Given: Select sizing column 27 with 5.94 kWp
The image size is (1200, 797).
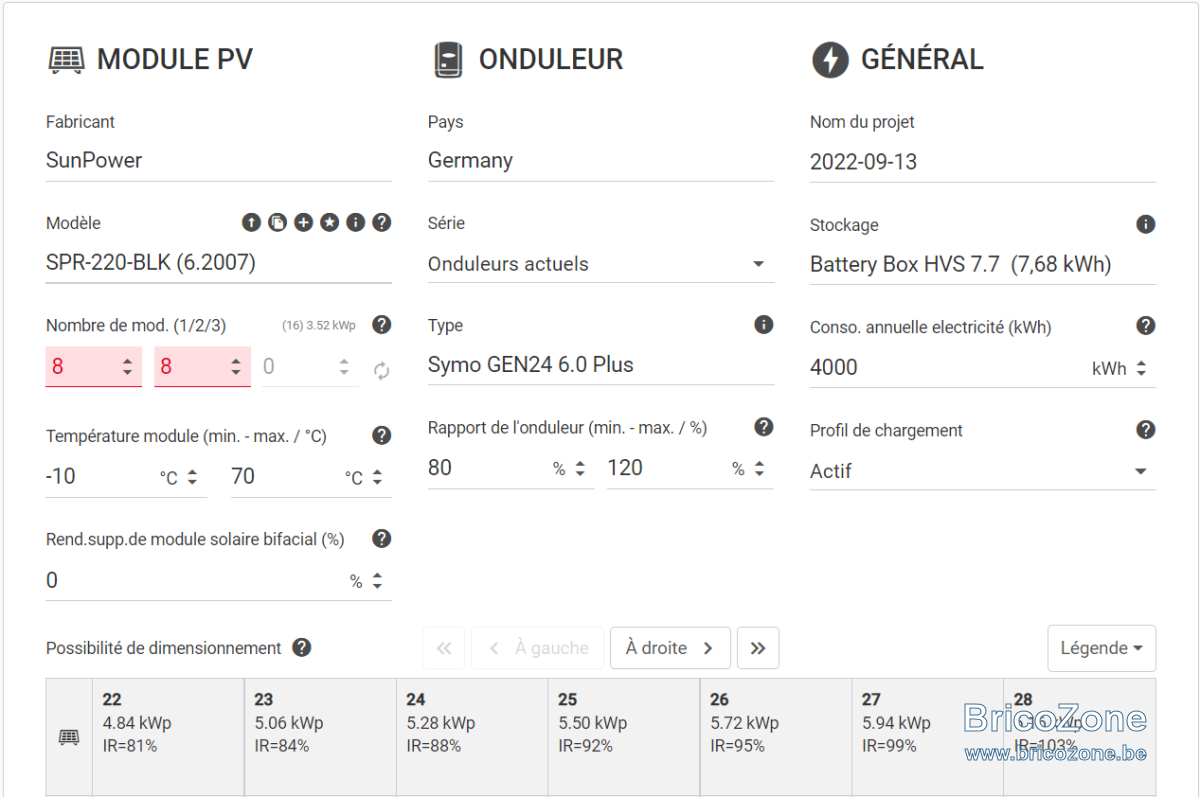Looking at the screenshot, I should (x=928, y=737).
